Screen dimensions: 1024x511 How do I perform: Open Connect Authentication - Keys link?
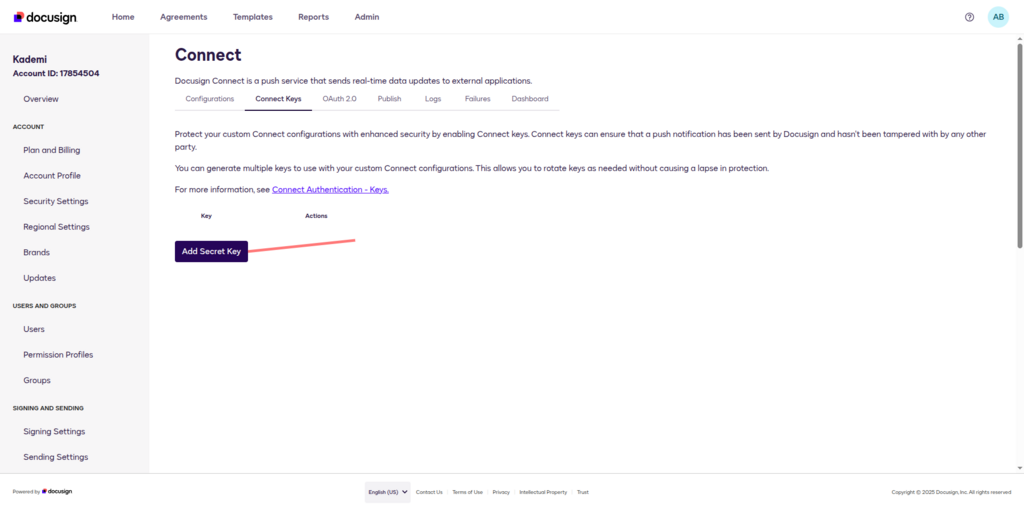pos(330,189)
